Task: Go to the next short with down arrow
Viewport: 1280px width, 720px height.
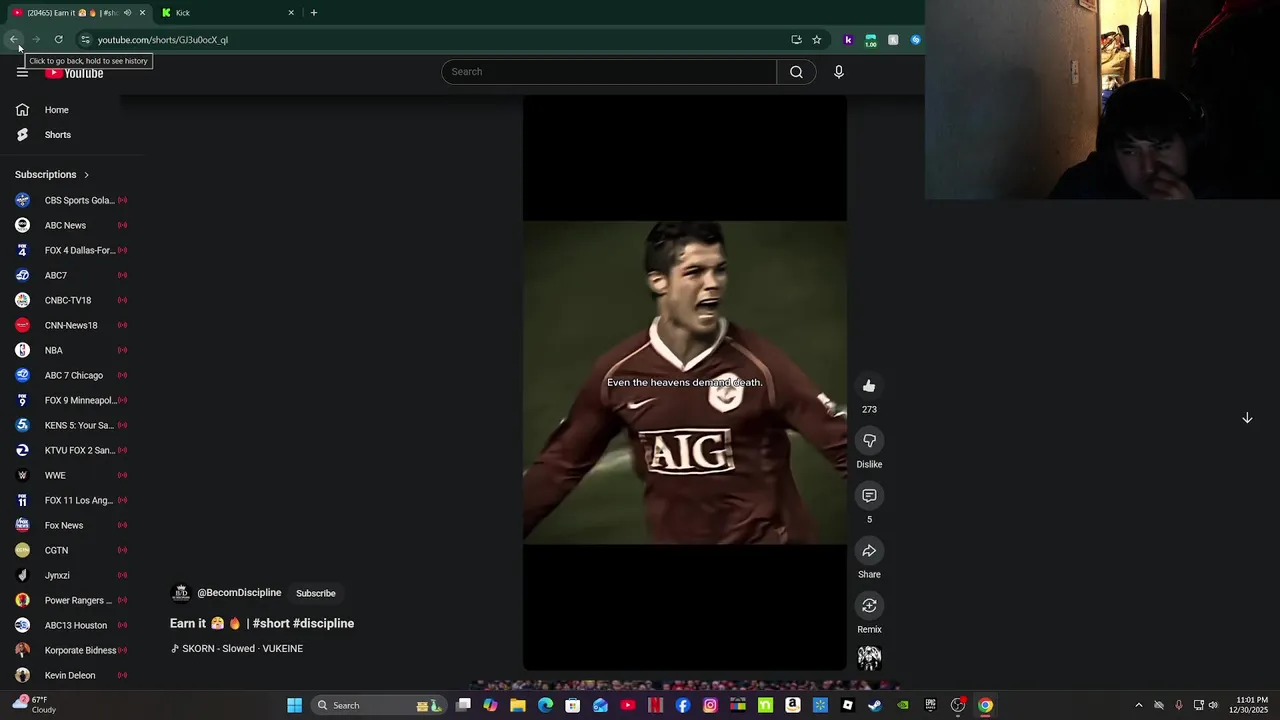Action: click(x=1247, y=418)
